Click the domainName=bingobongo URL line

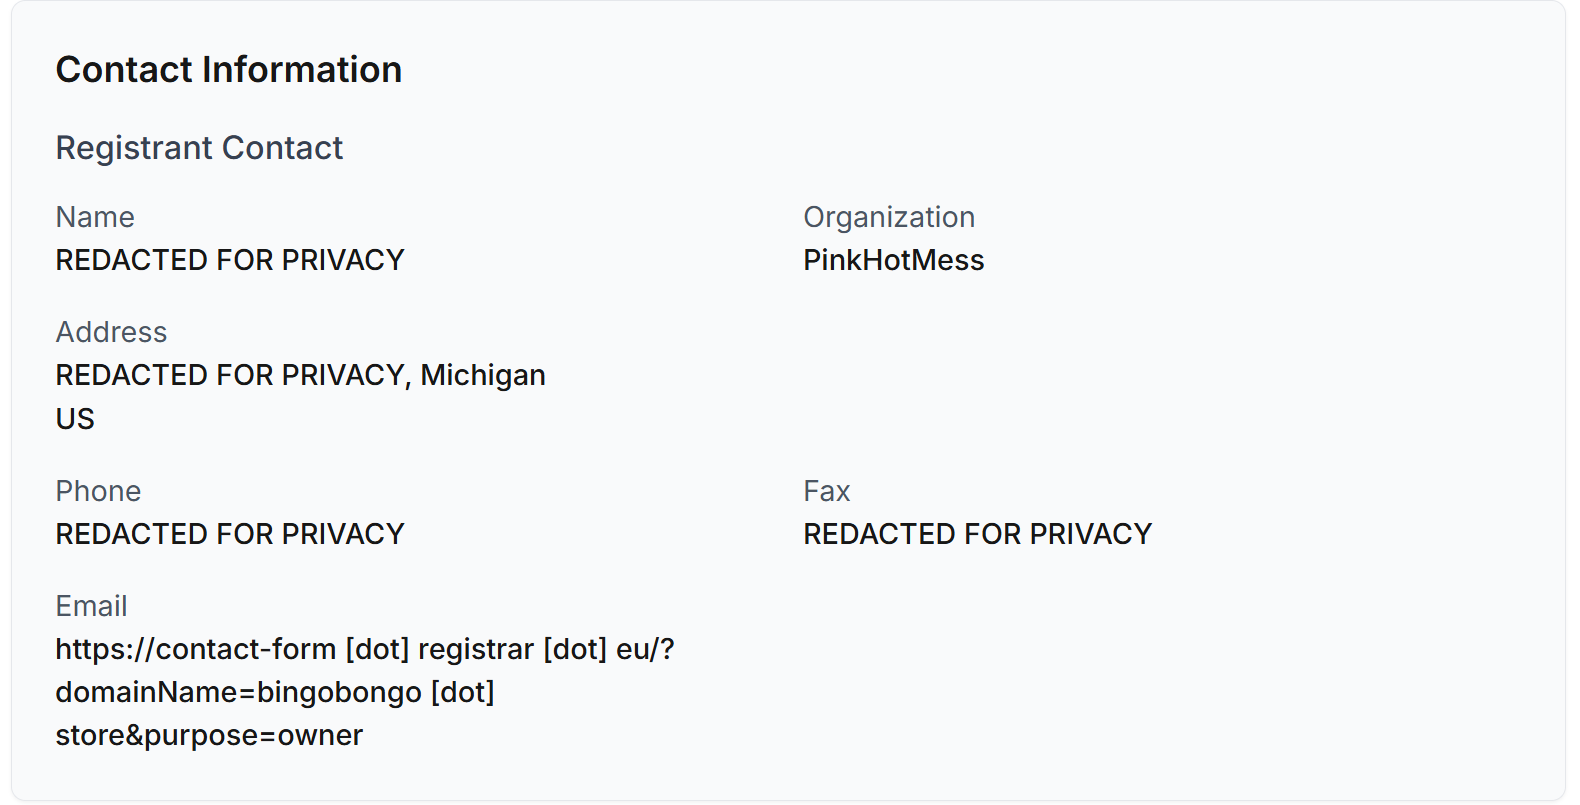tap(274, 692)
